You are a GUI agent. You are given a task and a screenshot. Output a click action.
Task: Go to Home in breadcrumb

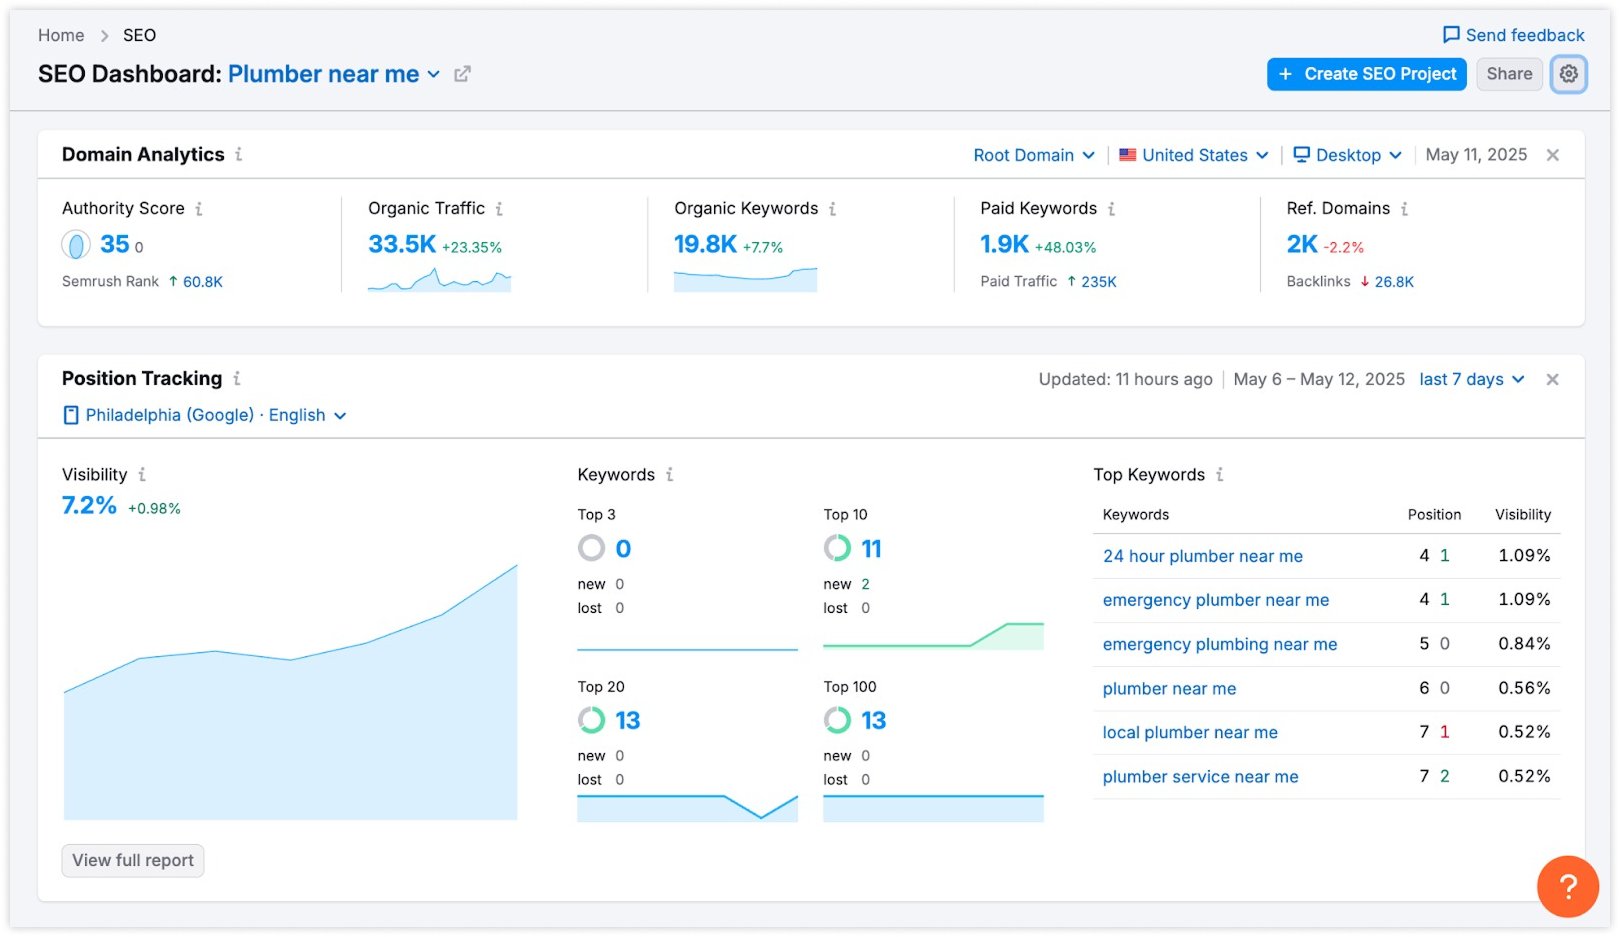coord(61,35)
